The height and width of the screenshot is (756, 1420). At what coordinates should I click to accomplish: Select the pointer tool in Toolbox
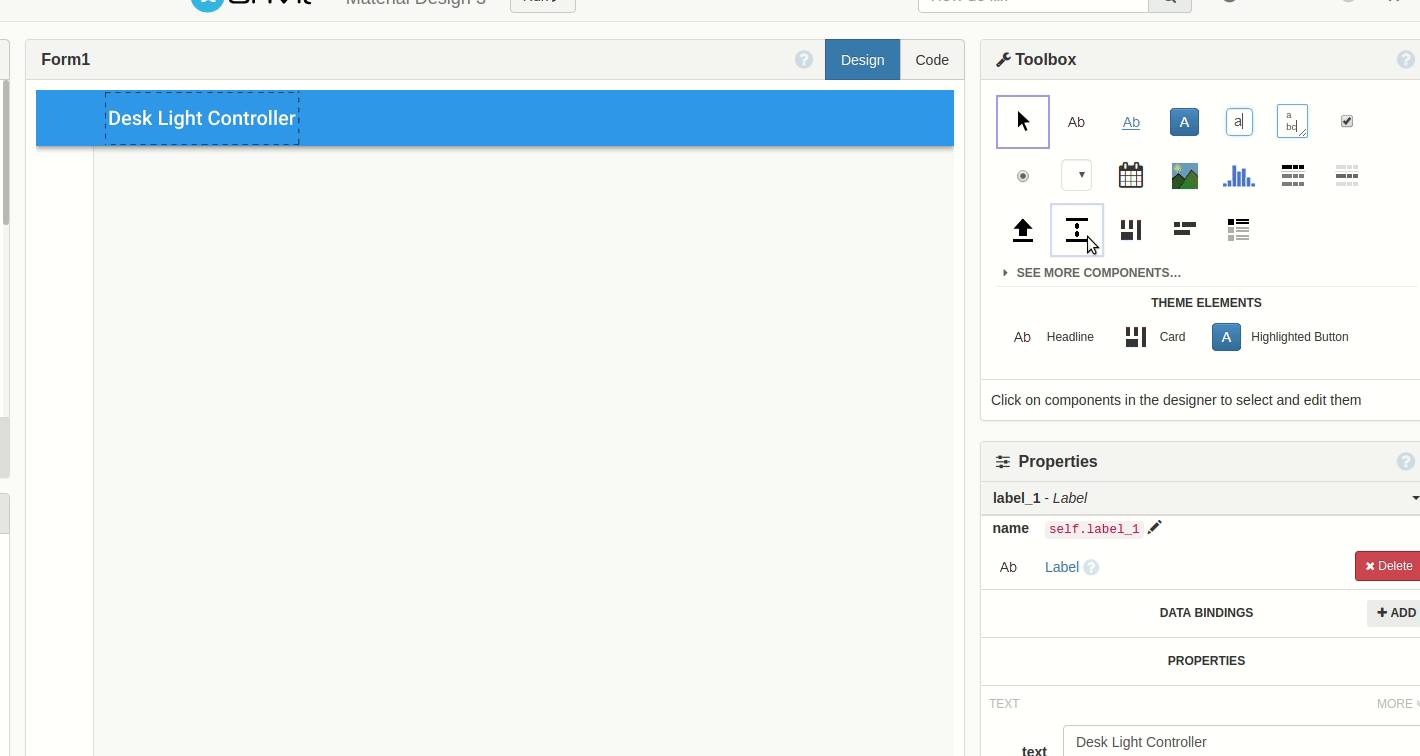pos(1022,122)
